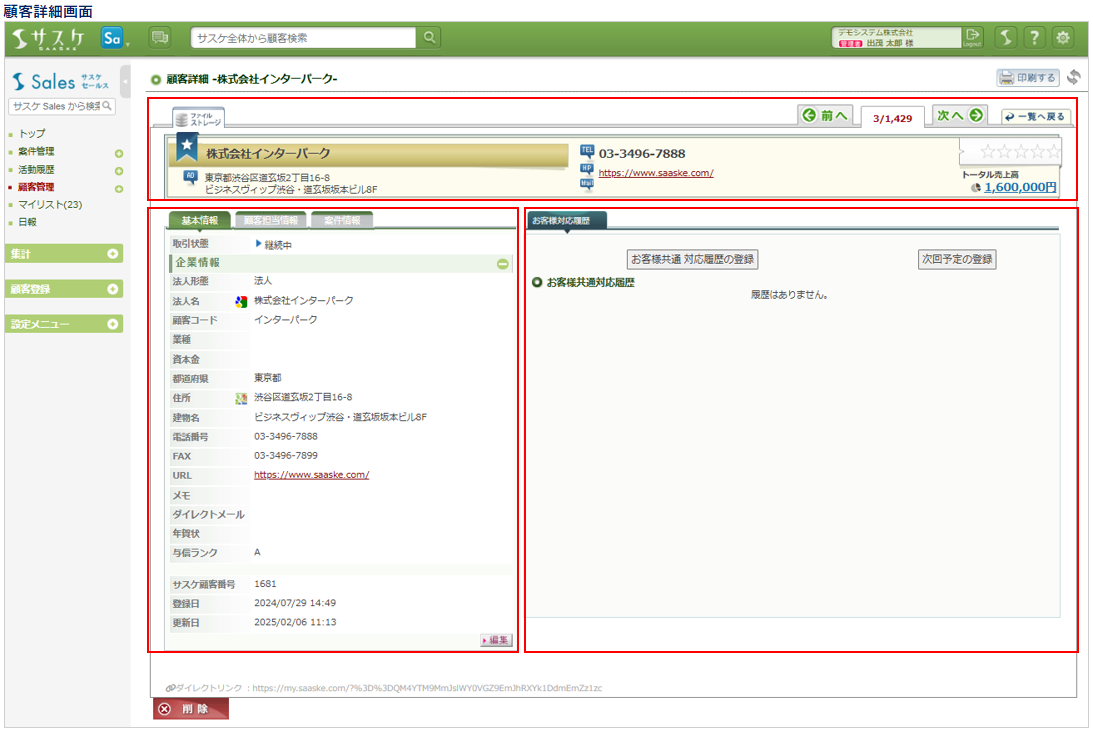Click 一覧へ戻る to return to list
The height and width of the screenshot is (733, 1093).
click(x=1035, y=117)
